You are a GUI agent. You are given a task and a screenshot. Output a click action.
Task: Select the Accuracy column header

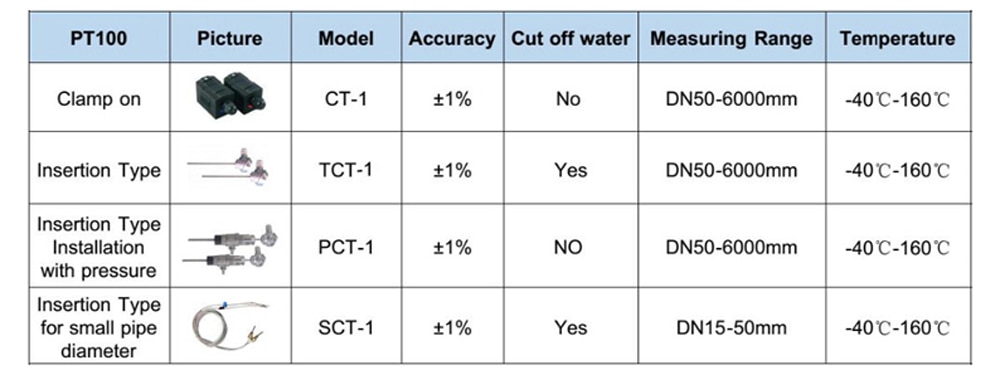pos(452,38)
